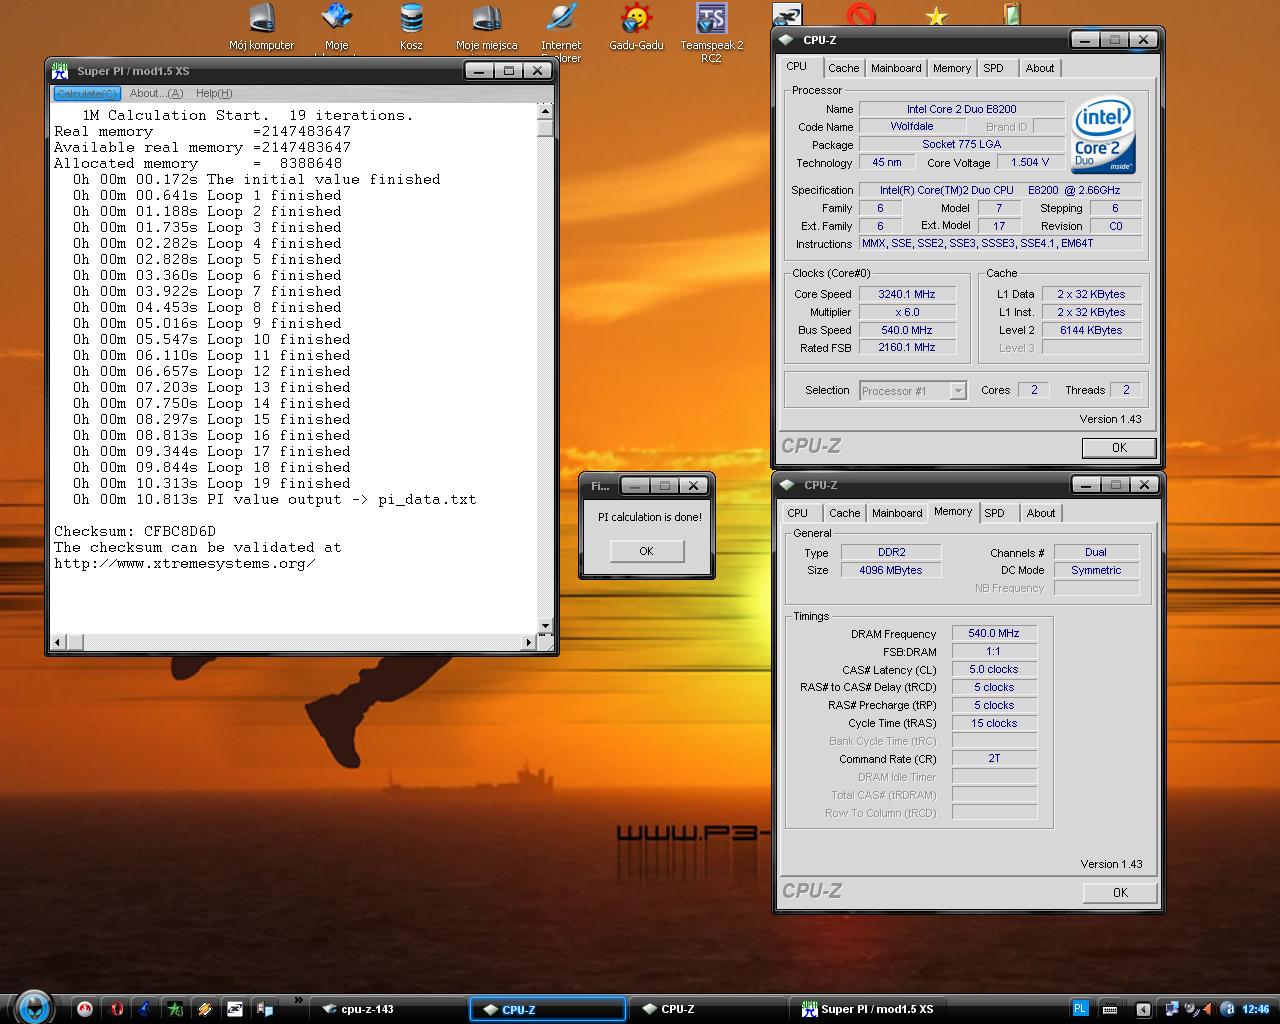Launch the Teamspeak 2 RC2 shortcut
Image resolution: width=1280 pixels, height=1024 pixels.
[x=711, y=30]
